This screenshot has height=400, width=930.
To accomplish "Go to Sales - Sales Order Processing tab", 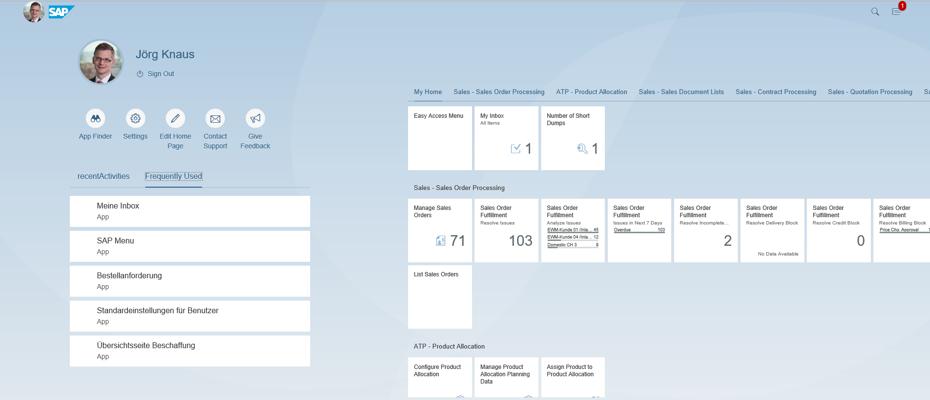I will [499, 92].
